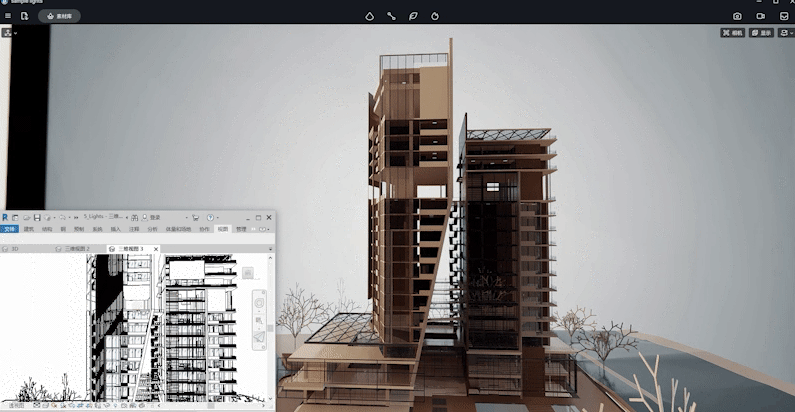Screen dimensions: 795x412
Task: Close the 三维视图 3 view tab
Action: [156, 249]
